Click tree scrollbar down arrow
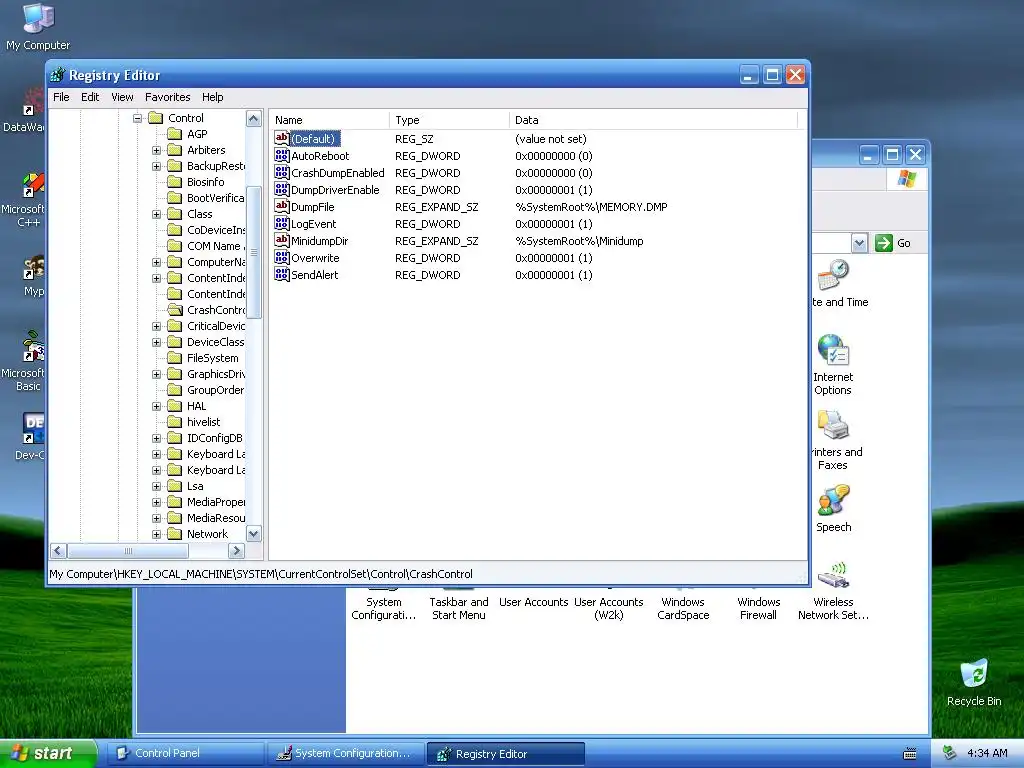 pyautogui.click(x=253, y=534)
